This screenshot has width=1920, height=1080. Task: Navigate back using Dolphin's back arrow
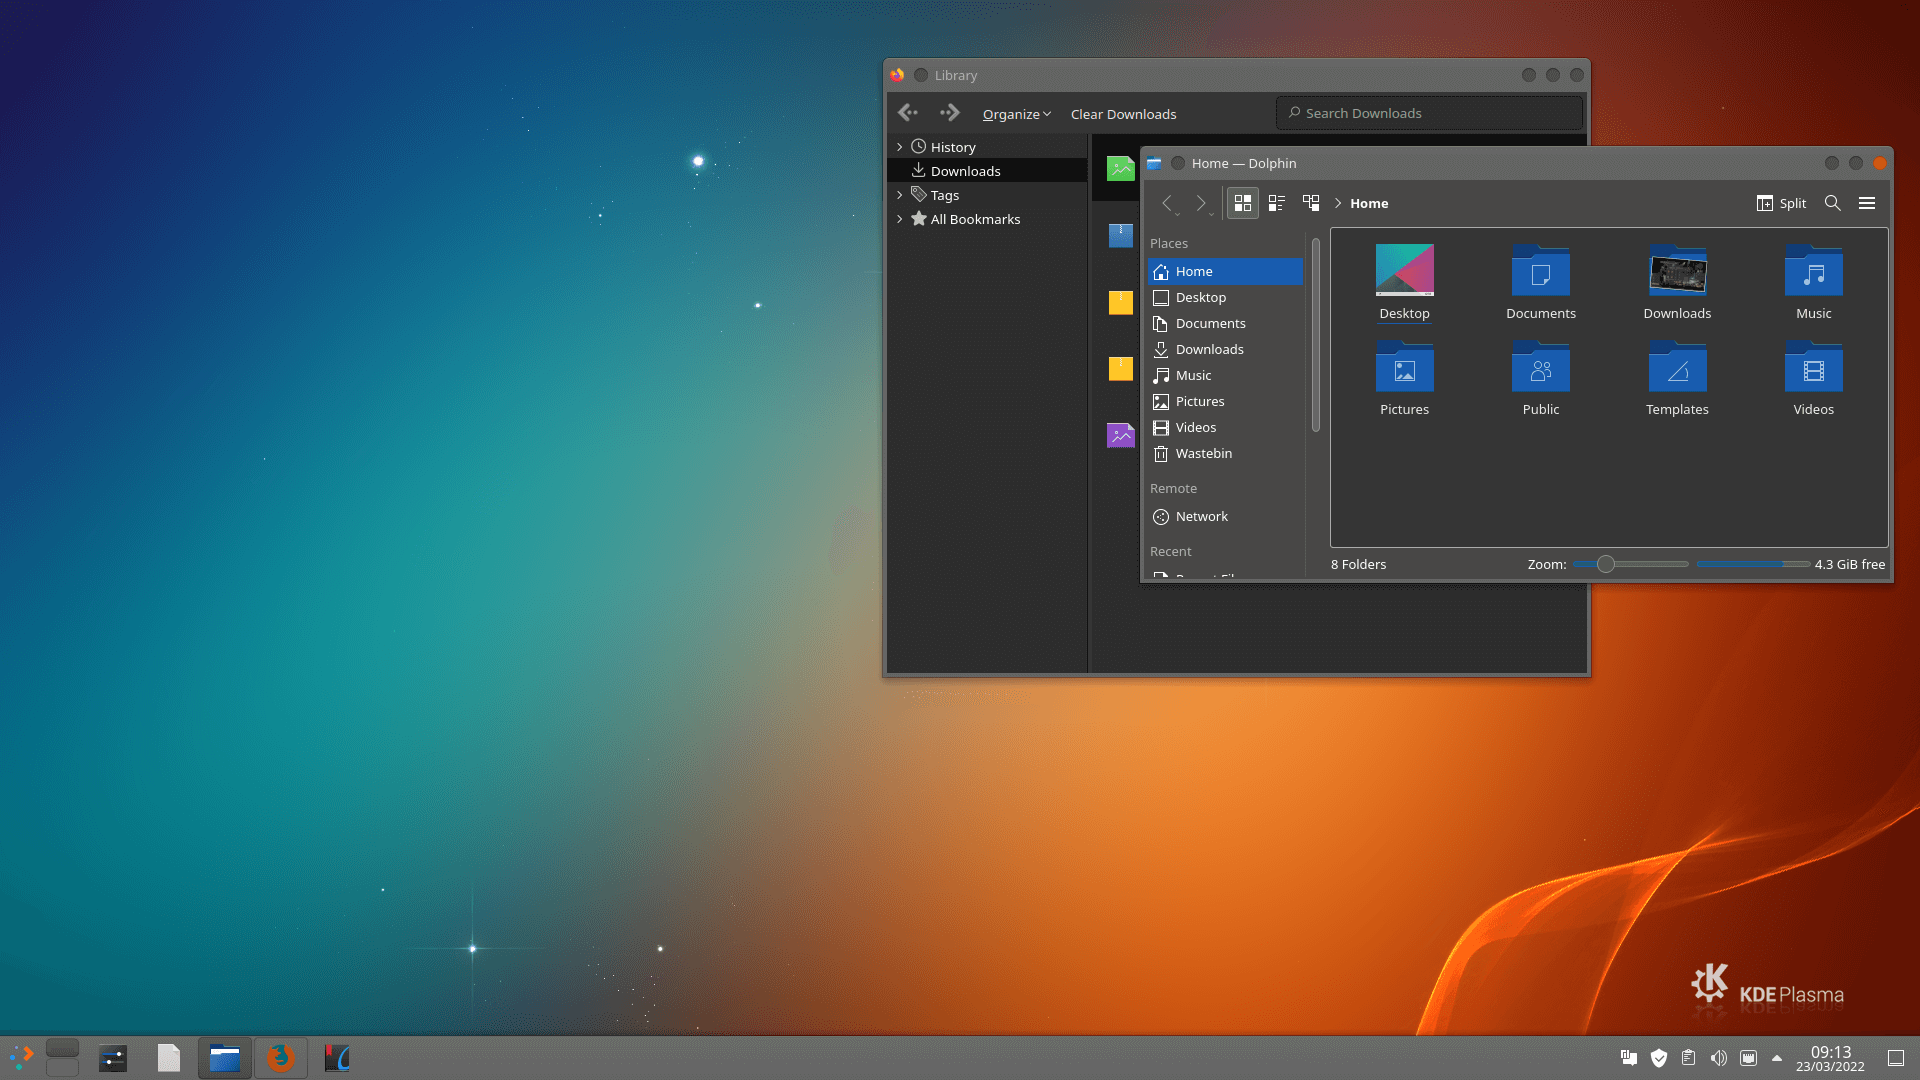pyautogui.click(x=1169, y=203)
